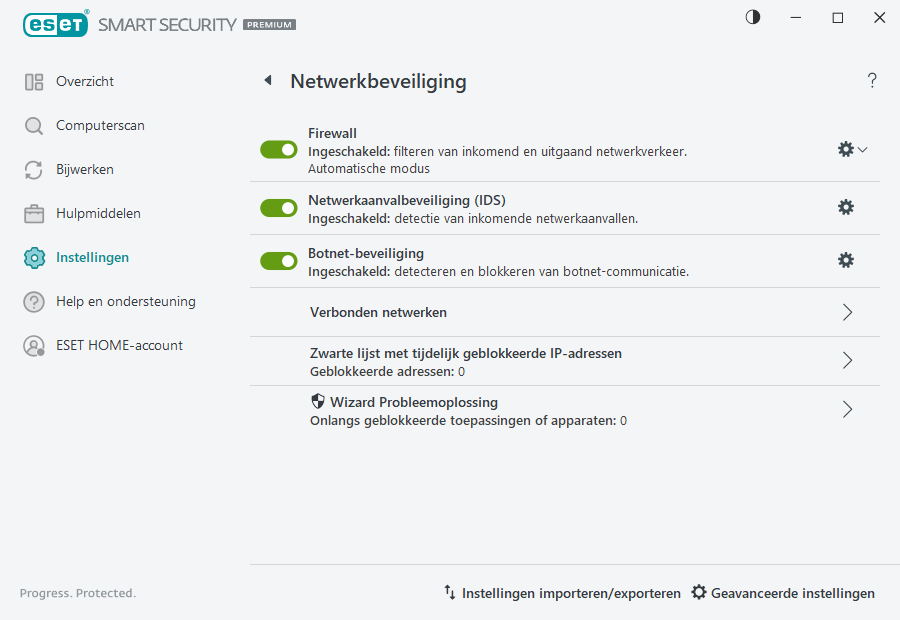Image resolution: width=900 pixels, height=620 pixels.
Task: Open the Botnet-beveiliging settings gear
Action: pyautogui.click(x=846, y=259)
